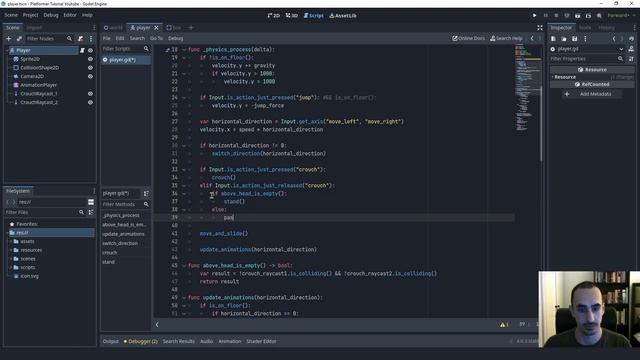Click the script minimap overview
640x360 pixels.
click(527, 88)
